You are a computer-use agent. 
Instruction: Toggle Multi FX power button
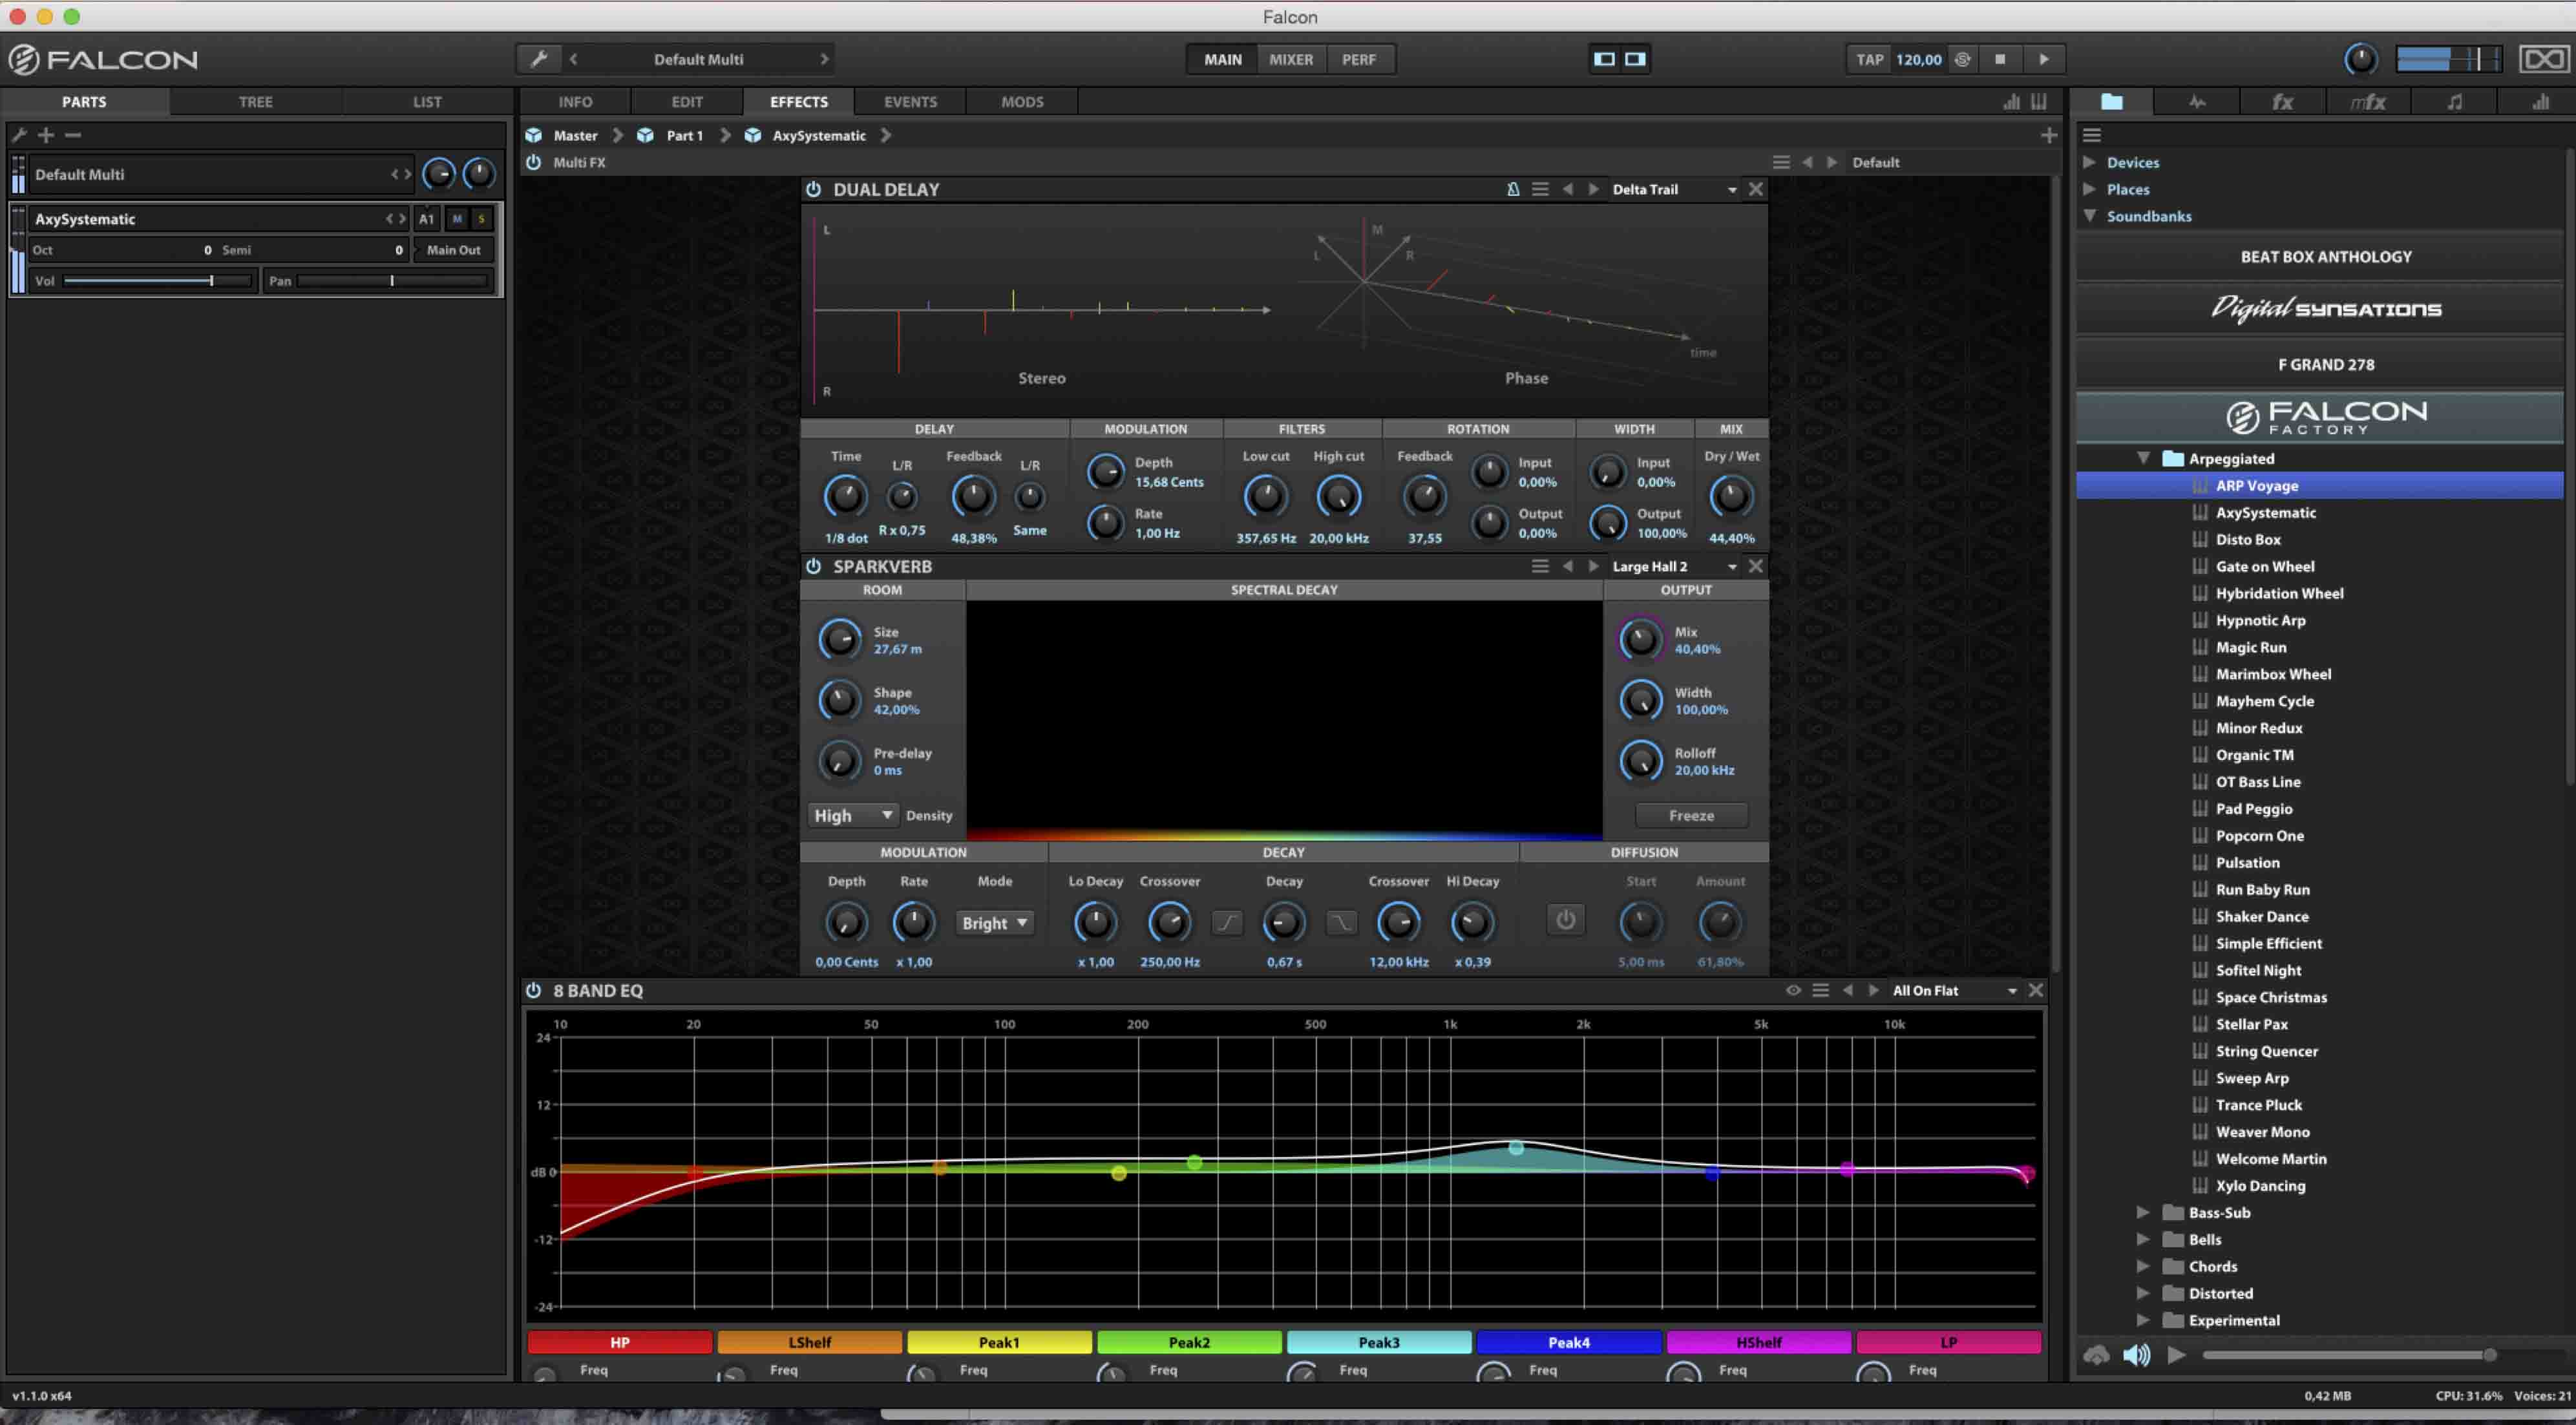point(534,162)
